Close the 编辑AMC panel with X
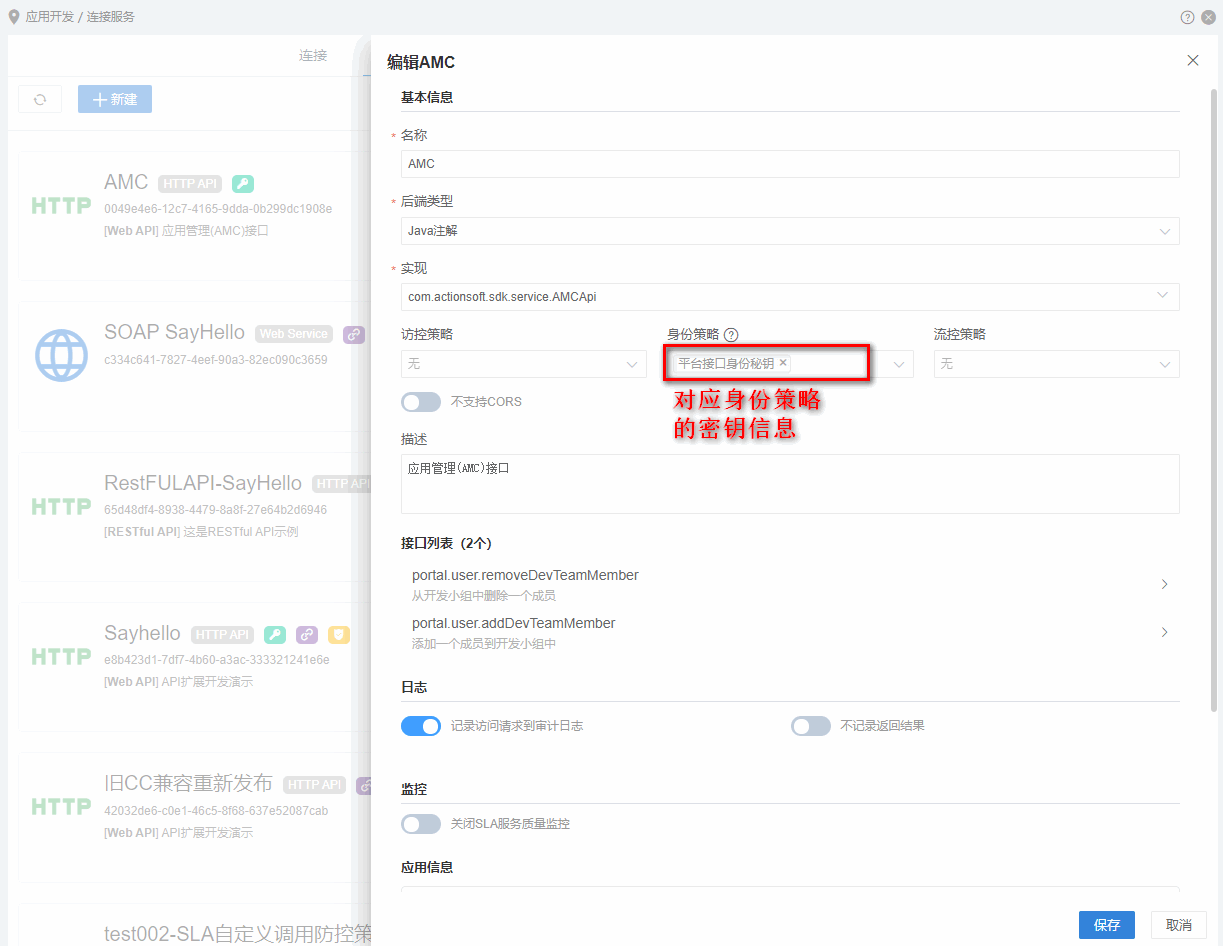Image resolution: width=1223 pixels, height=946 pixels. [1193, 61]
